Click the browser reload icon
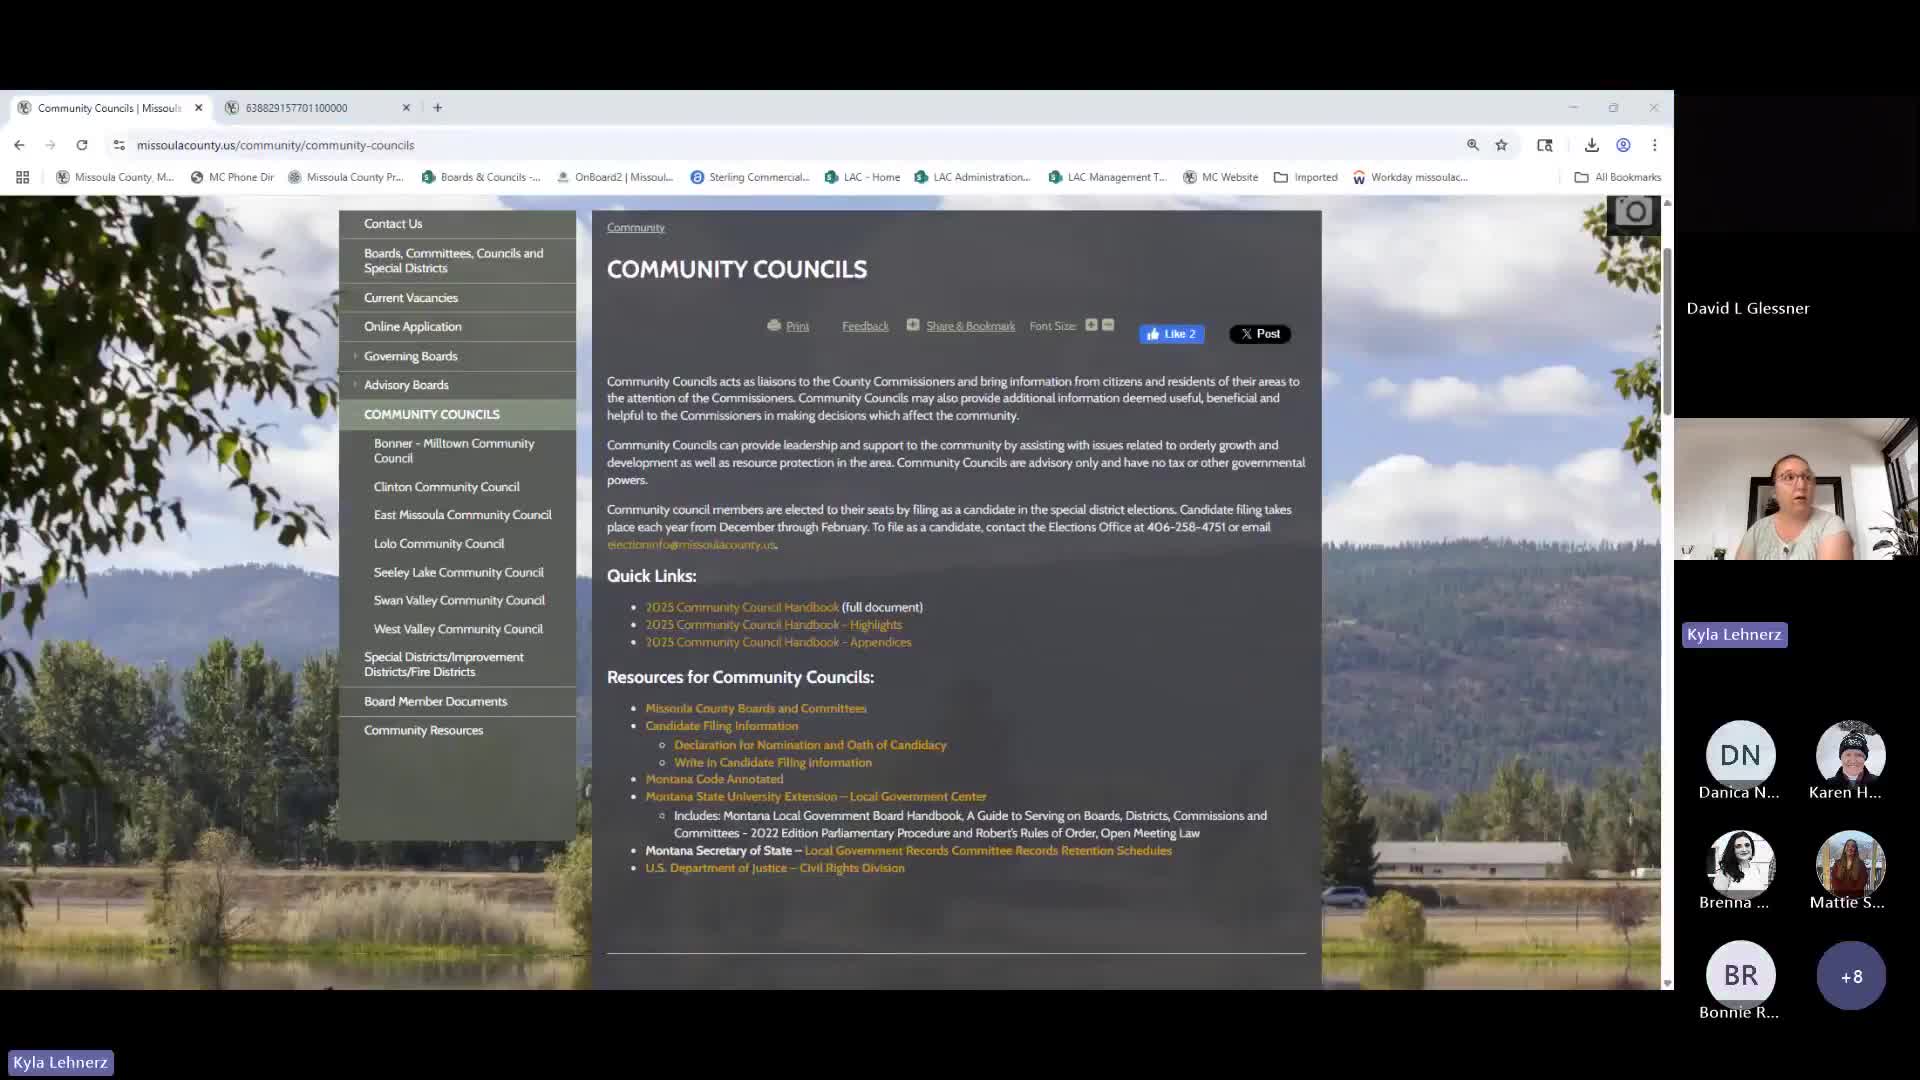Screen dimensions: 1920x1080 tap(82, 145)
